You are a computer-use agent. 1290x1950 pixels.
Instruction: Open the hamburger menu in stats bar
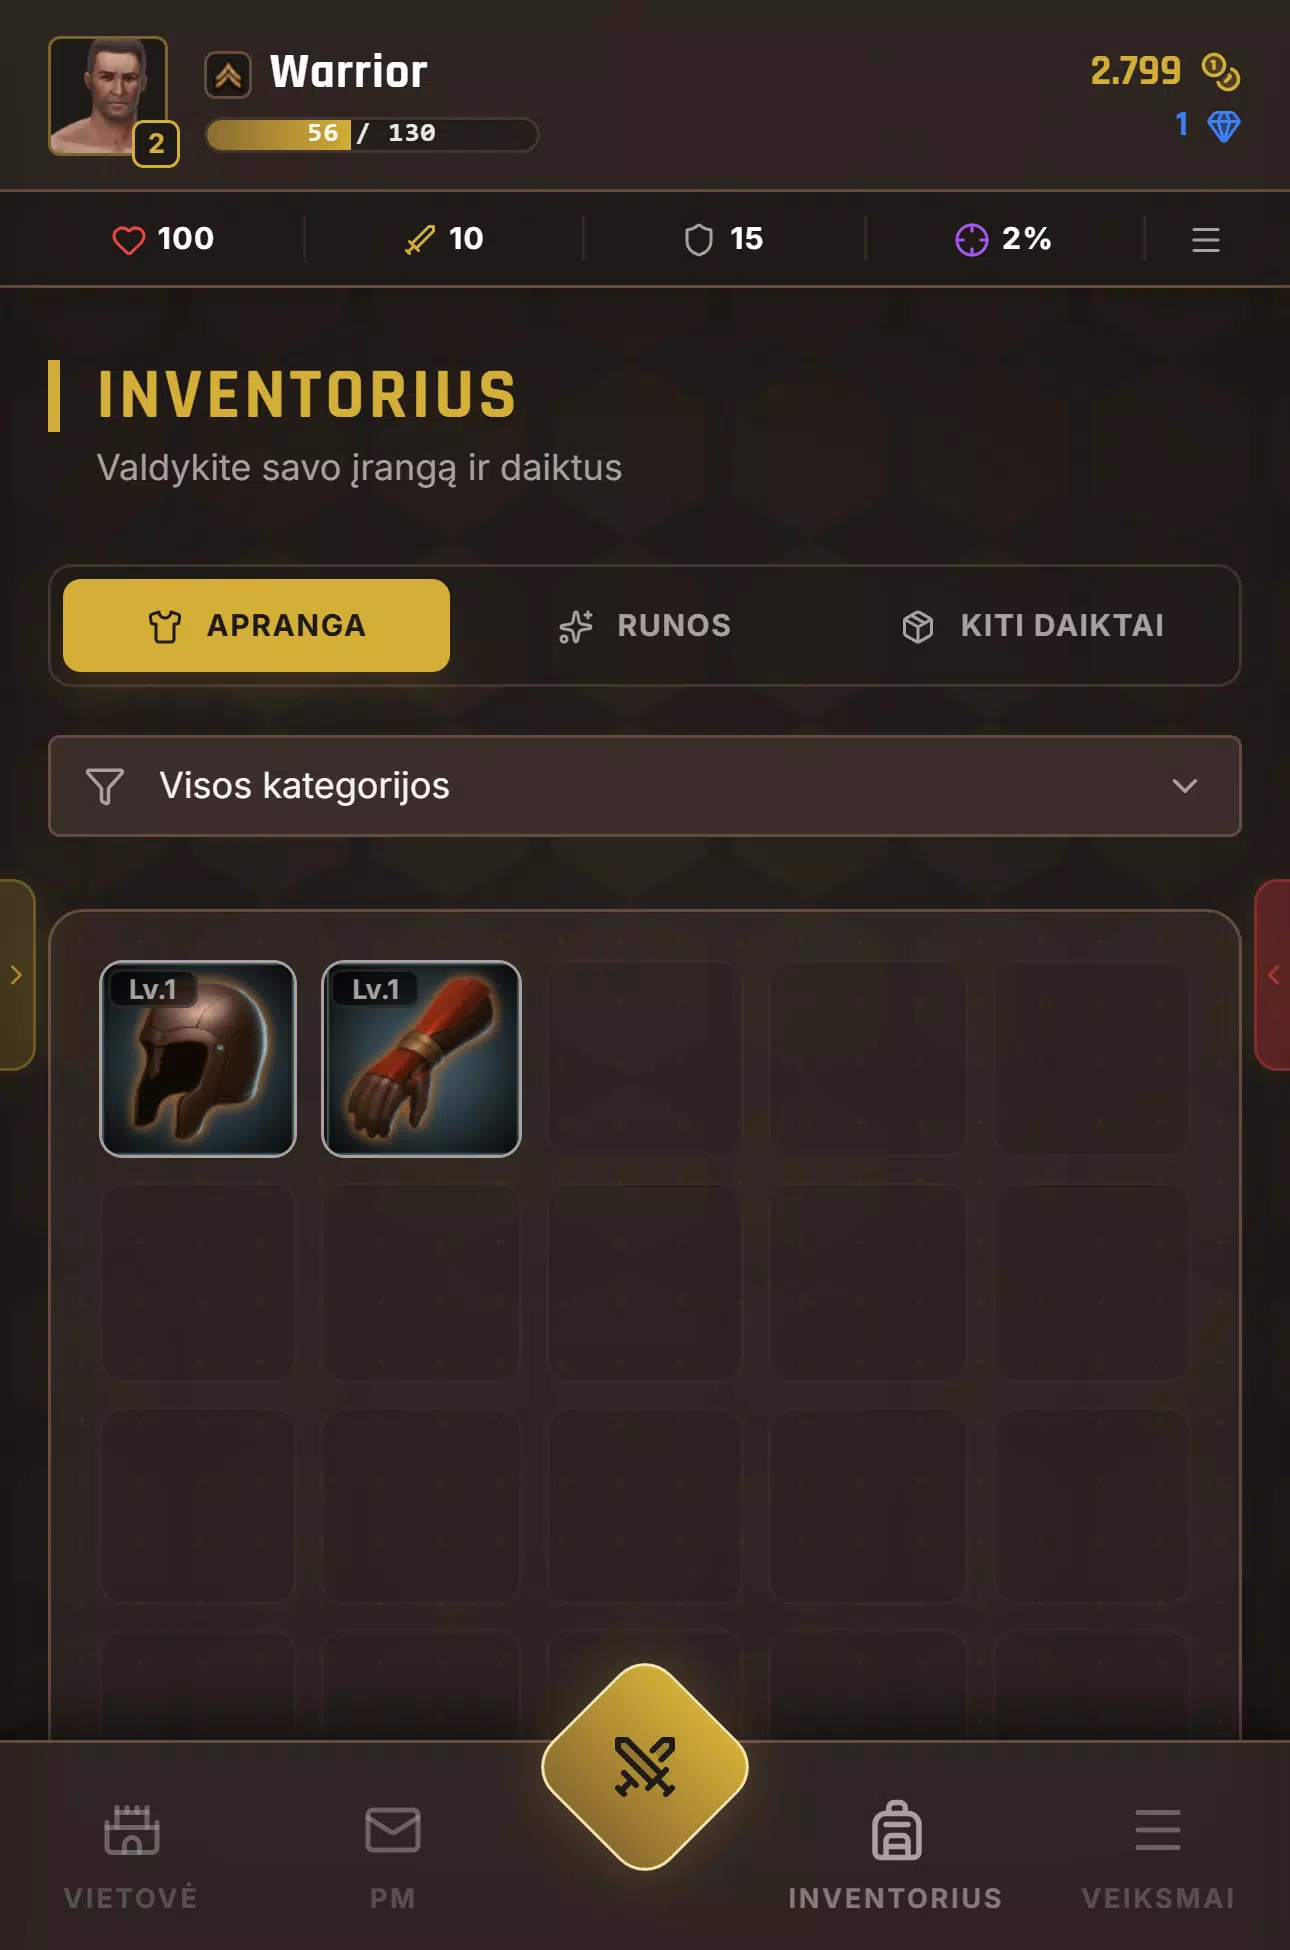pos(1206,240)
